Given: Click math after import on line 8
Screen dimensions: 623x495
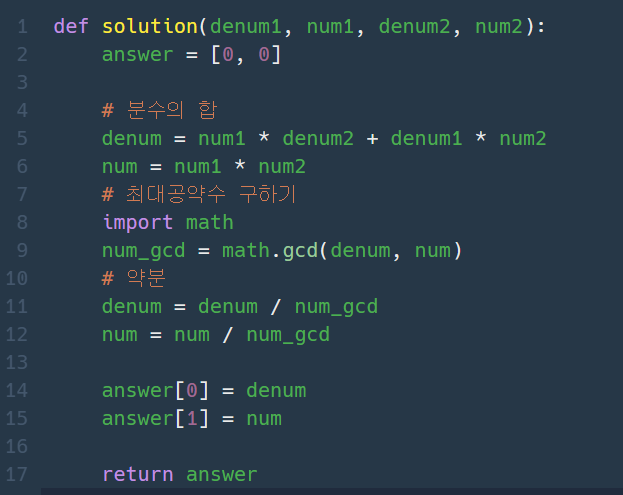Looking at the screenshot, I should (x=210, y=222).
